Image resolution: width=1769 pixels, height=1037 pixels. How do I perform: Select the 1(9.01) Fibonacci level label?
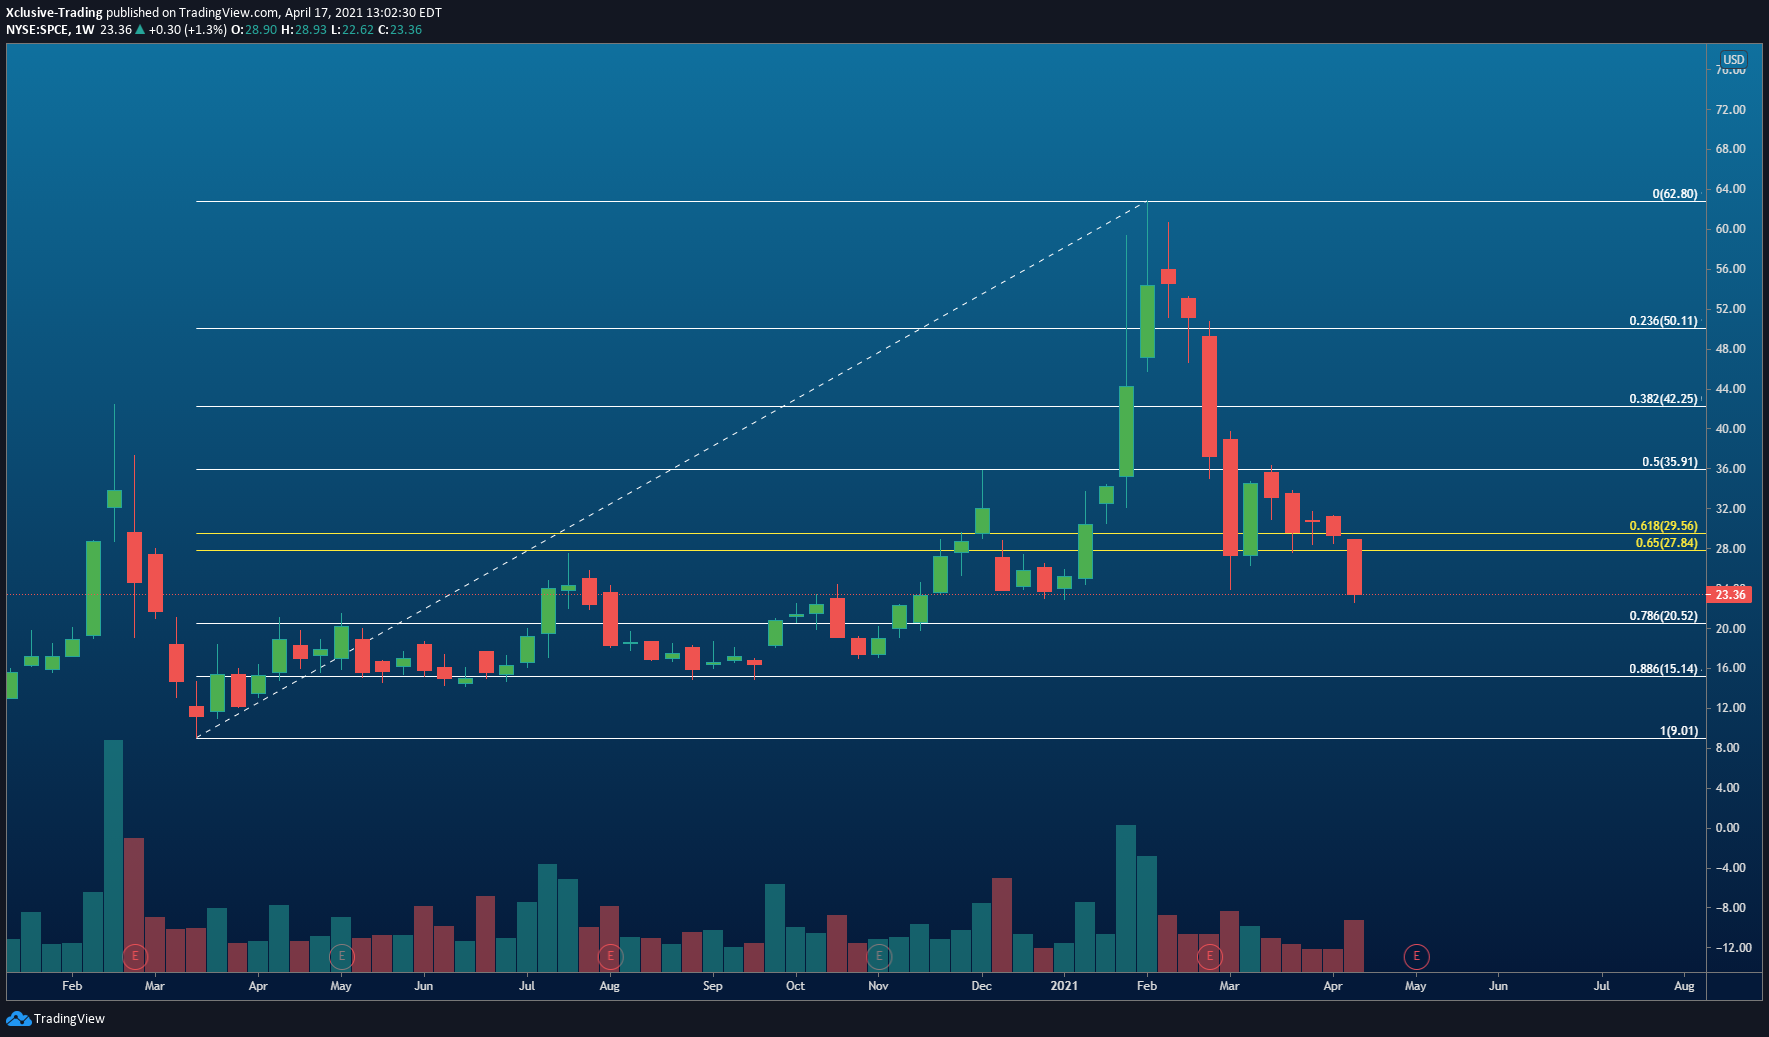coord(1678,731)
